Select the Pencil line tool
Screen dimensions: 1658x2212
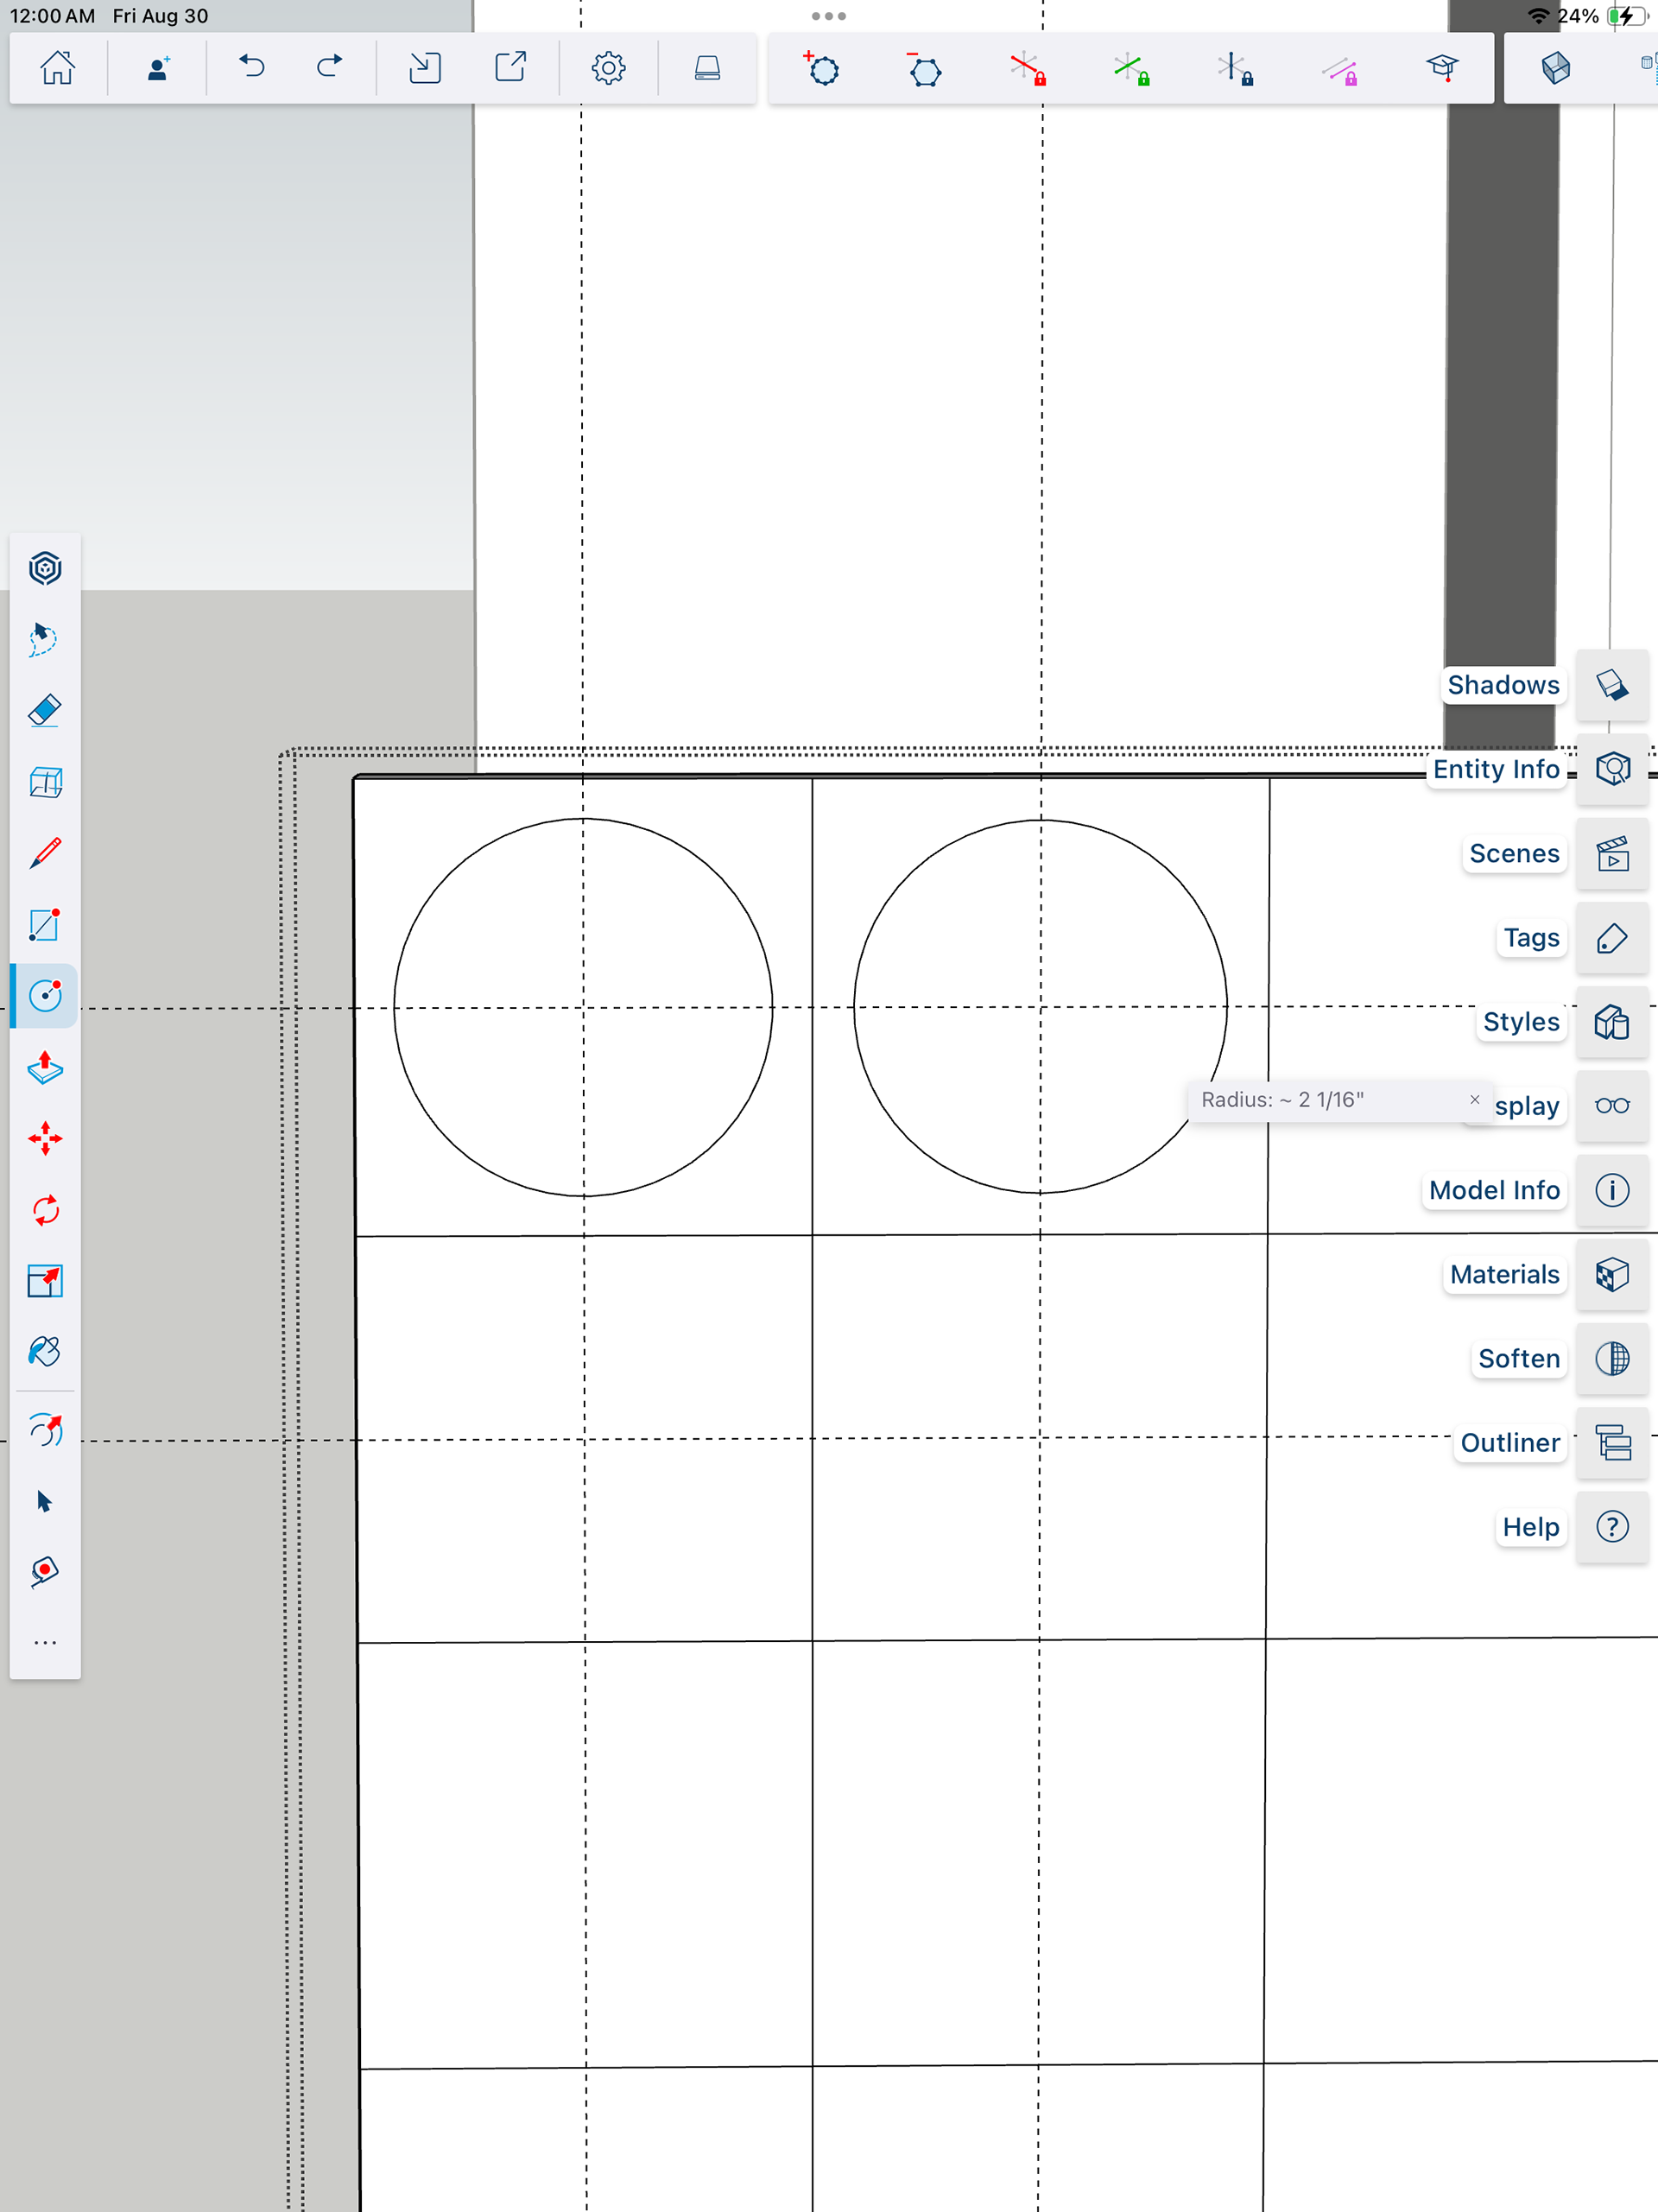[45, 853]
